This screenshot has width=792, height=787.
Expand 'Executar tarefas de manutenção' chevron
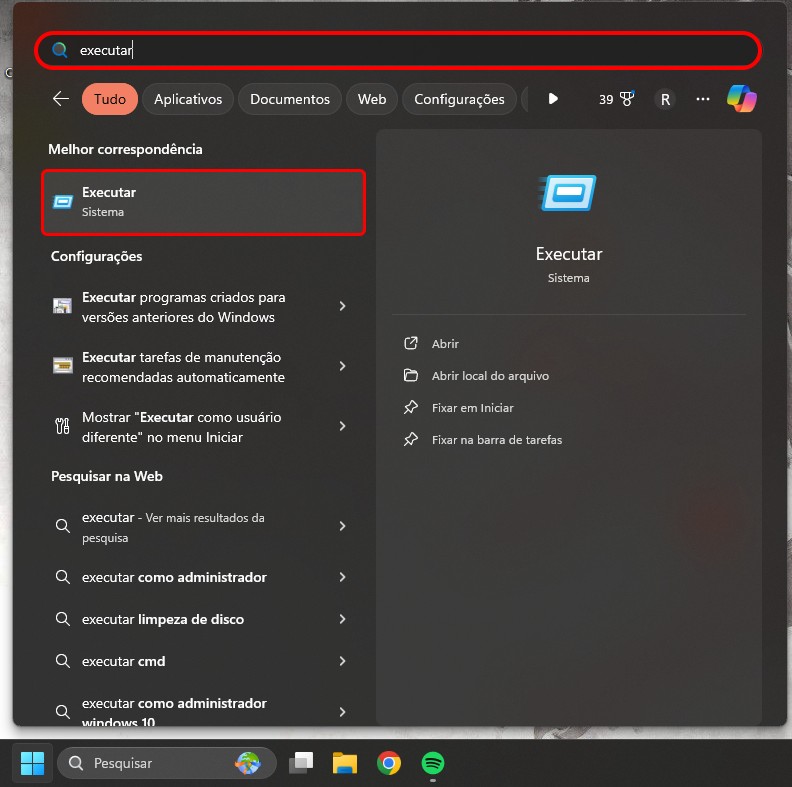click(342, 367)
